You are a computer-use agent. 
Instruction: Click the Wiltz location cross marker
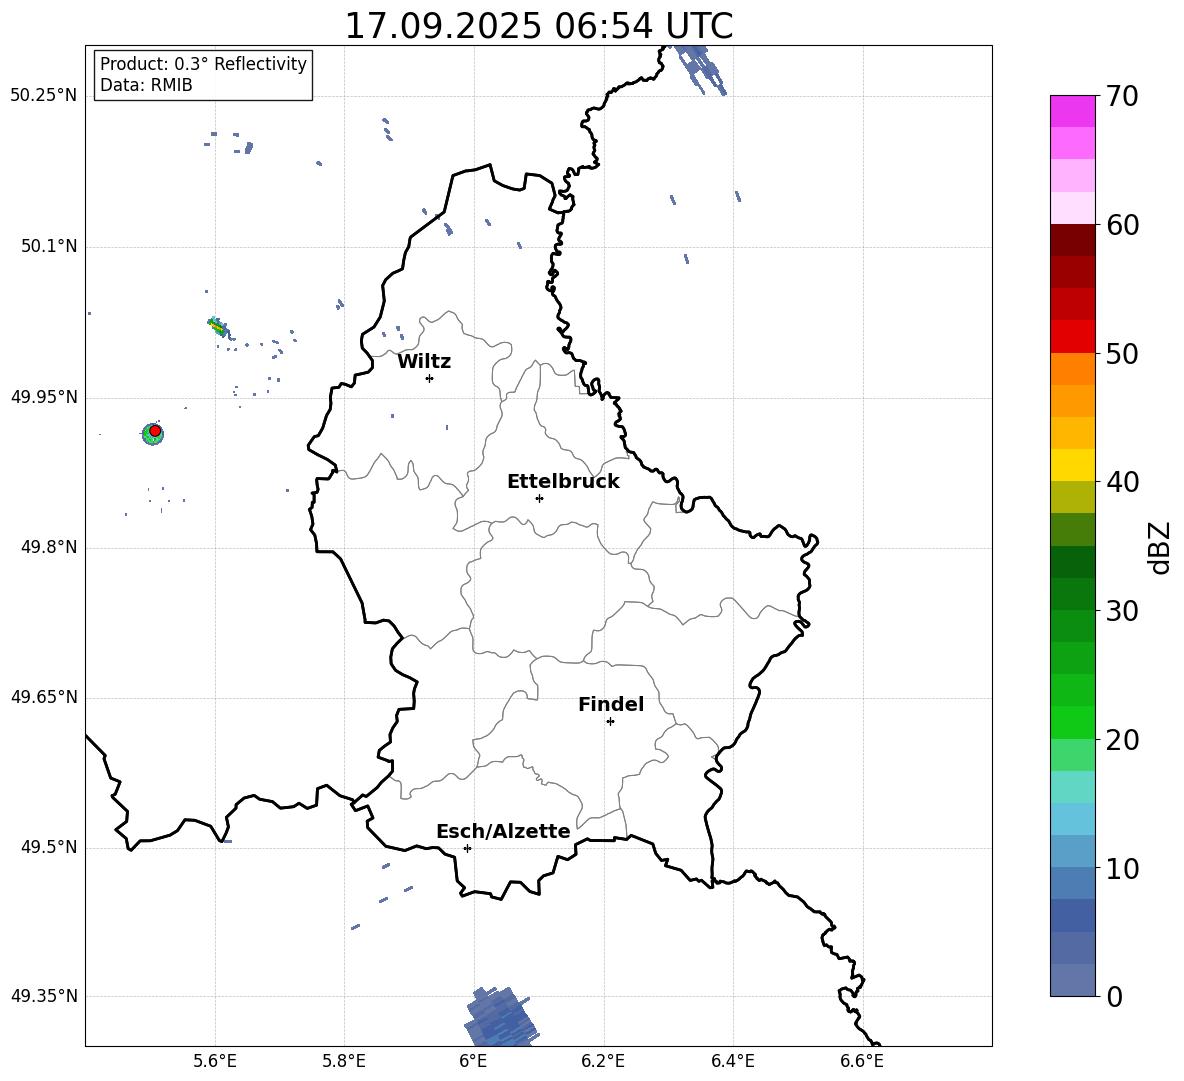pos(430,378)
